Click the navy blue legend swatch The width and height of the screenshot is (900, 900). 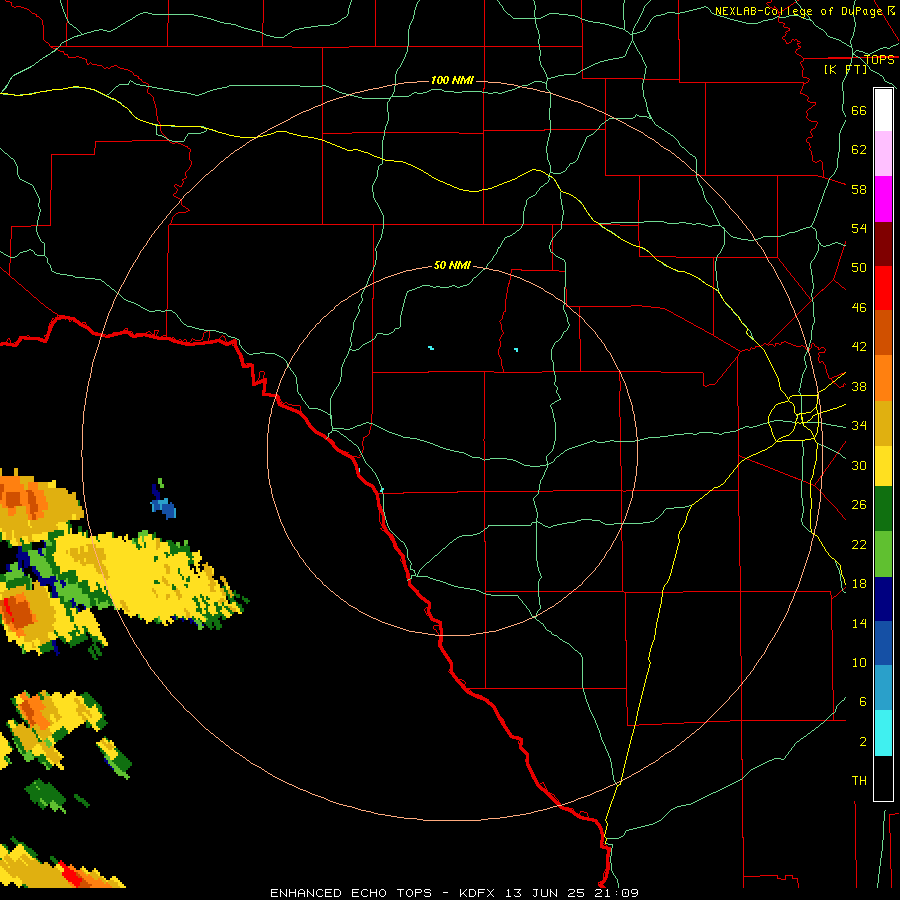click(883, 599)
